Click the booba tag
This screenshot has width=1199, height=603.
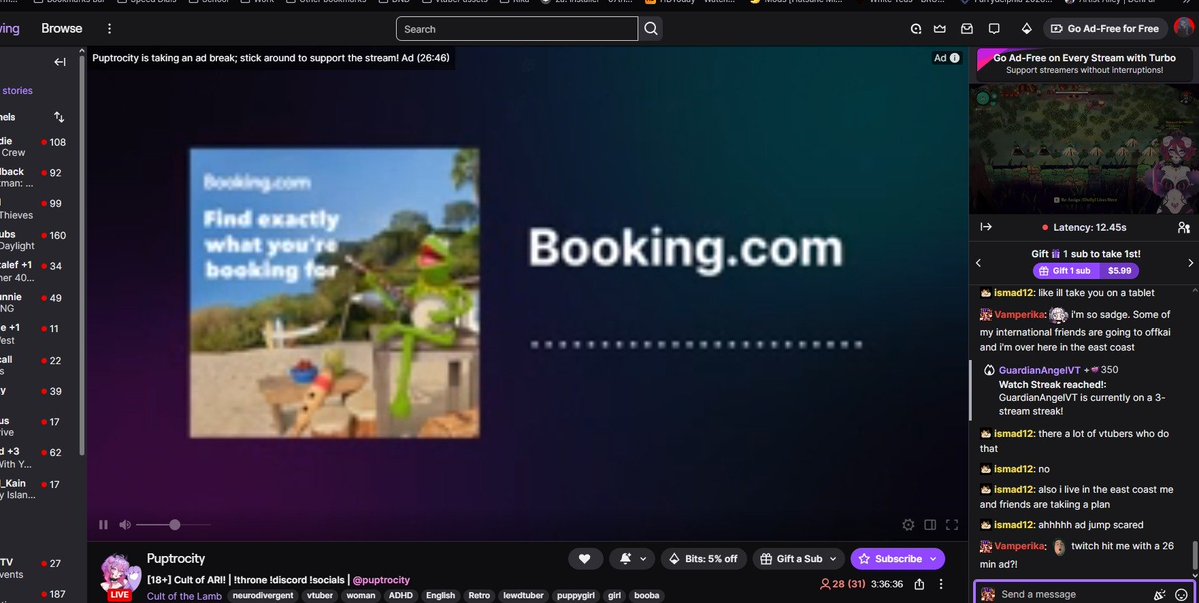tap(647, 595)
